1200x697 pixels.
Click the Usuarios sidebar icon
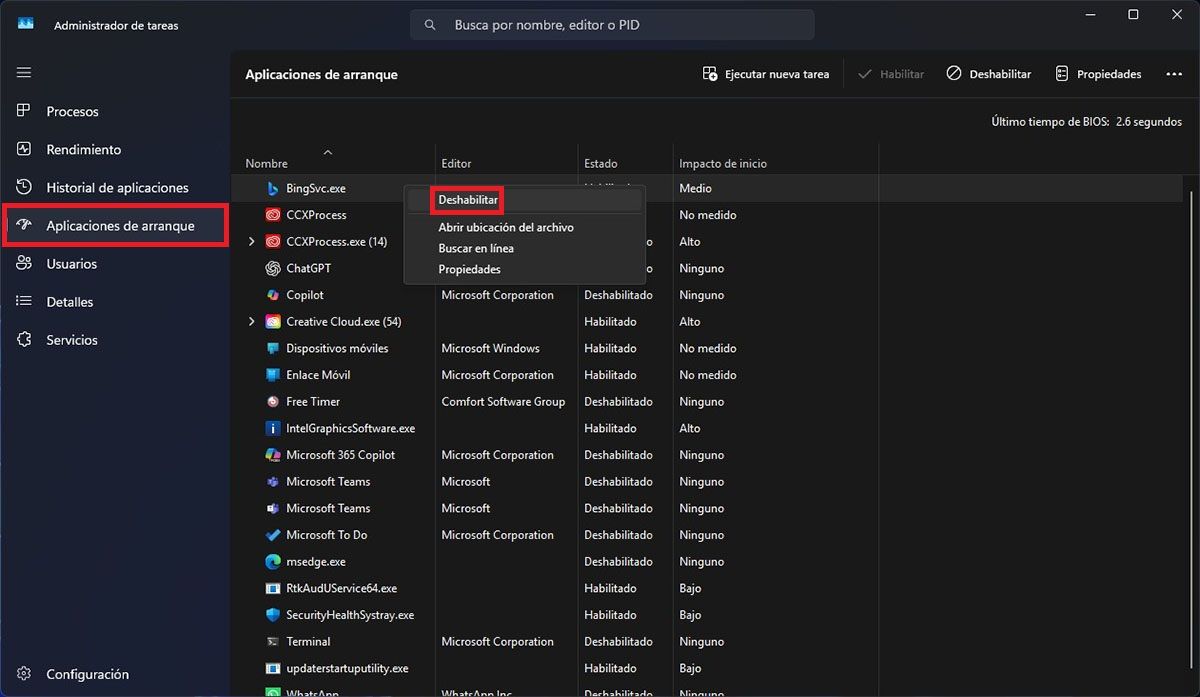coord(24,264)
